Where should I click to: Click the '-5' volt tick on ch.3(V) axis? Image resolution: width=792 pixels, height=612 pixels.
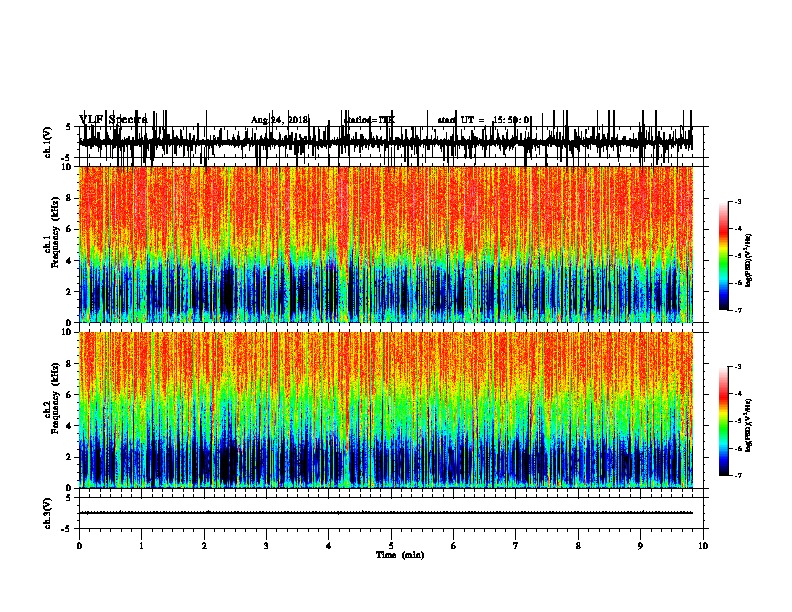(67, 529)
